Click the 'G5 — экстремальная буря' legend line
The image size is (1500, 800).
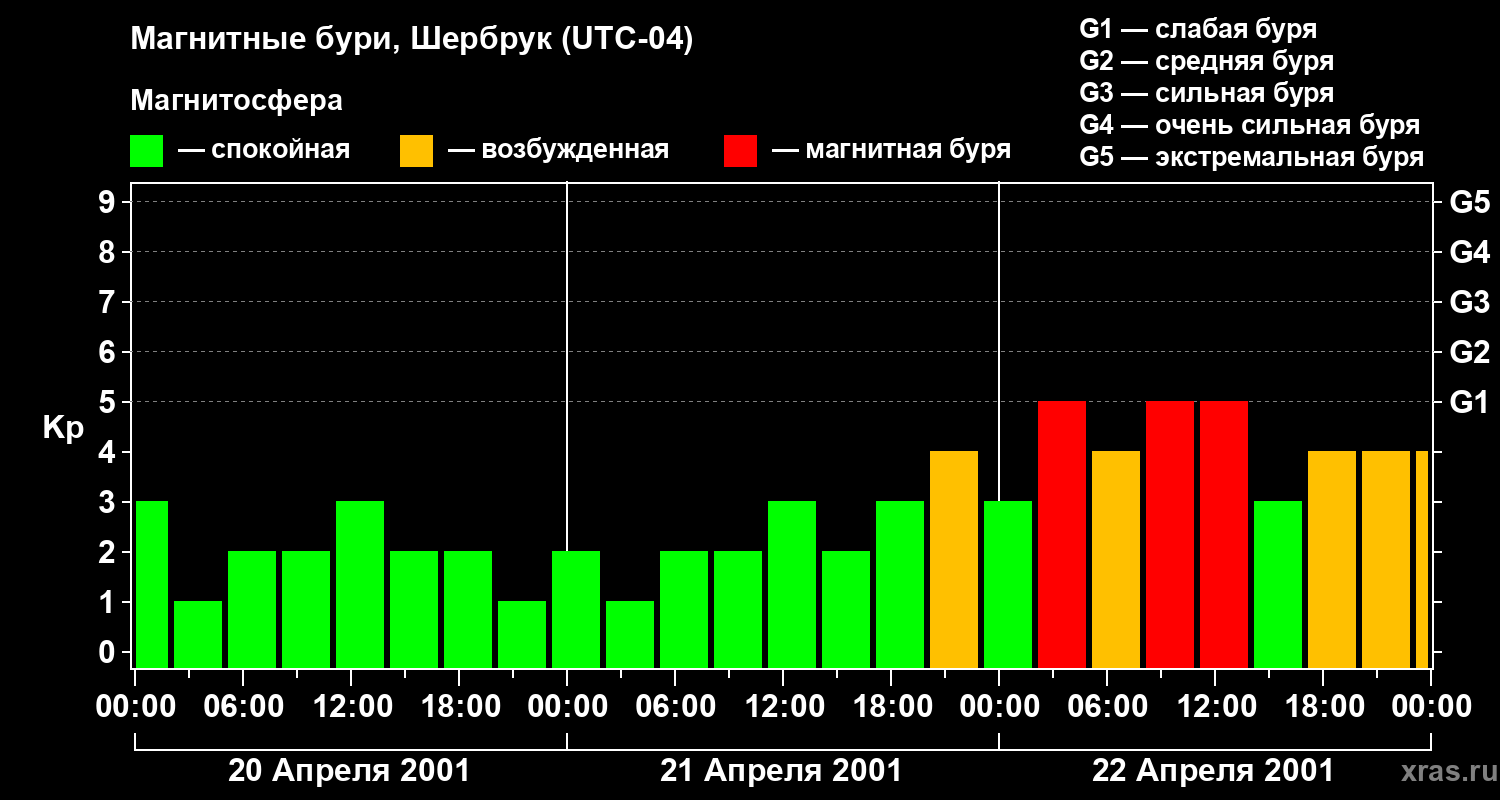(1251, 158)
